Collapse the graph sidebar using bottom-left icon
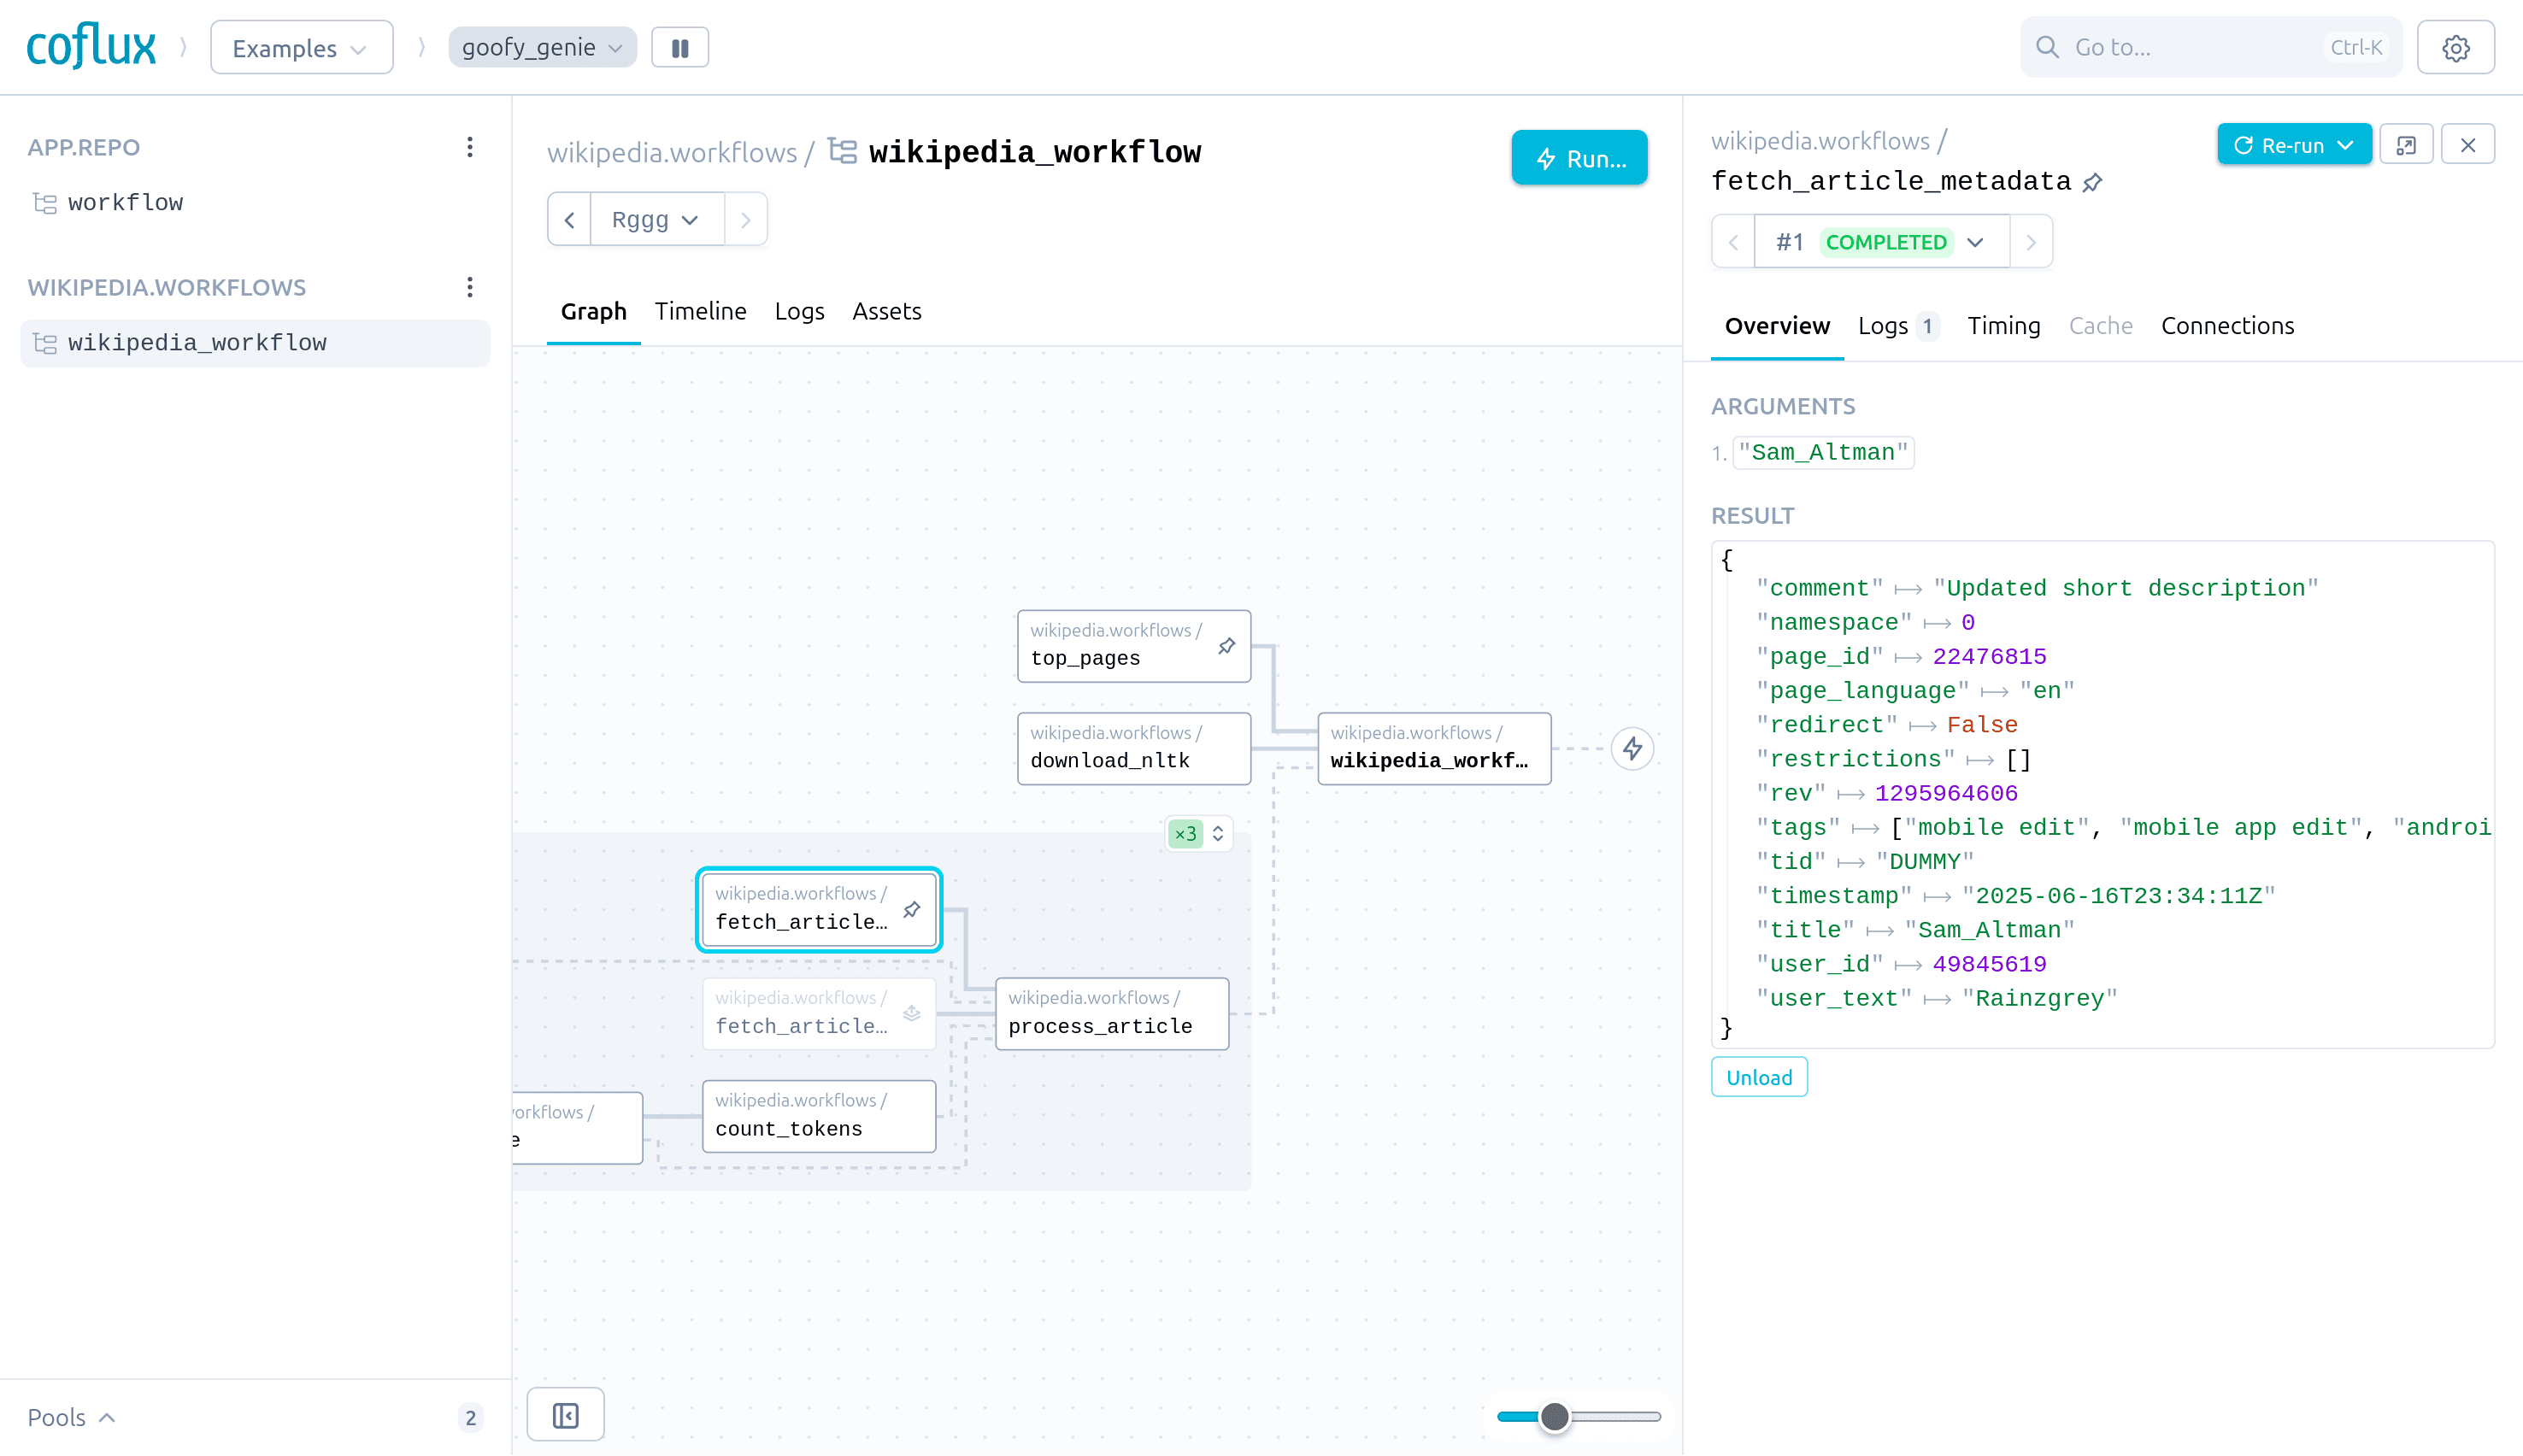This screenshot has height=1456, width=2523. (564, 1414)
